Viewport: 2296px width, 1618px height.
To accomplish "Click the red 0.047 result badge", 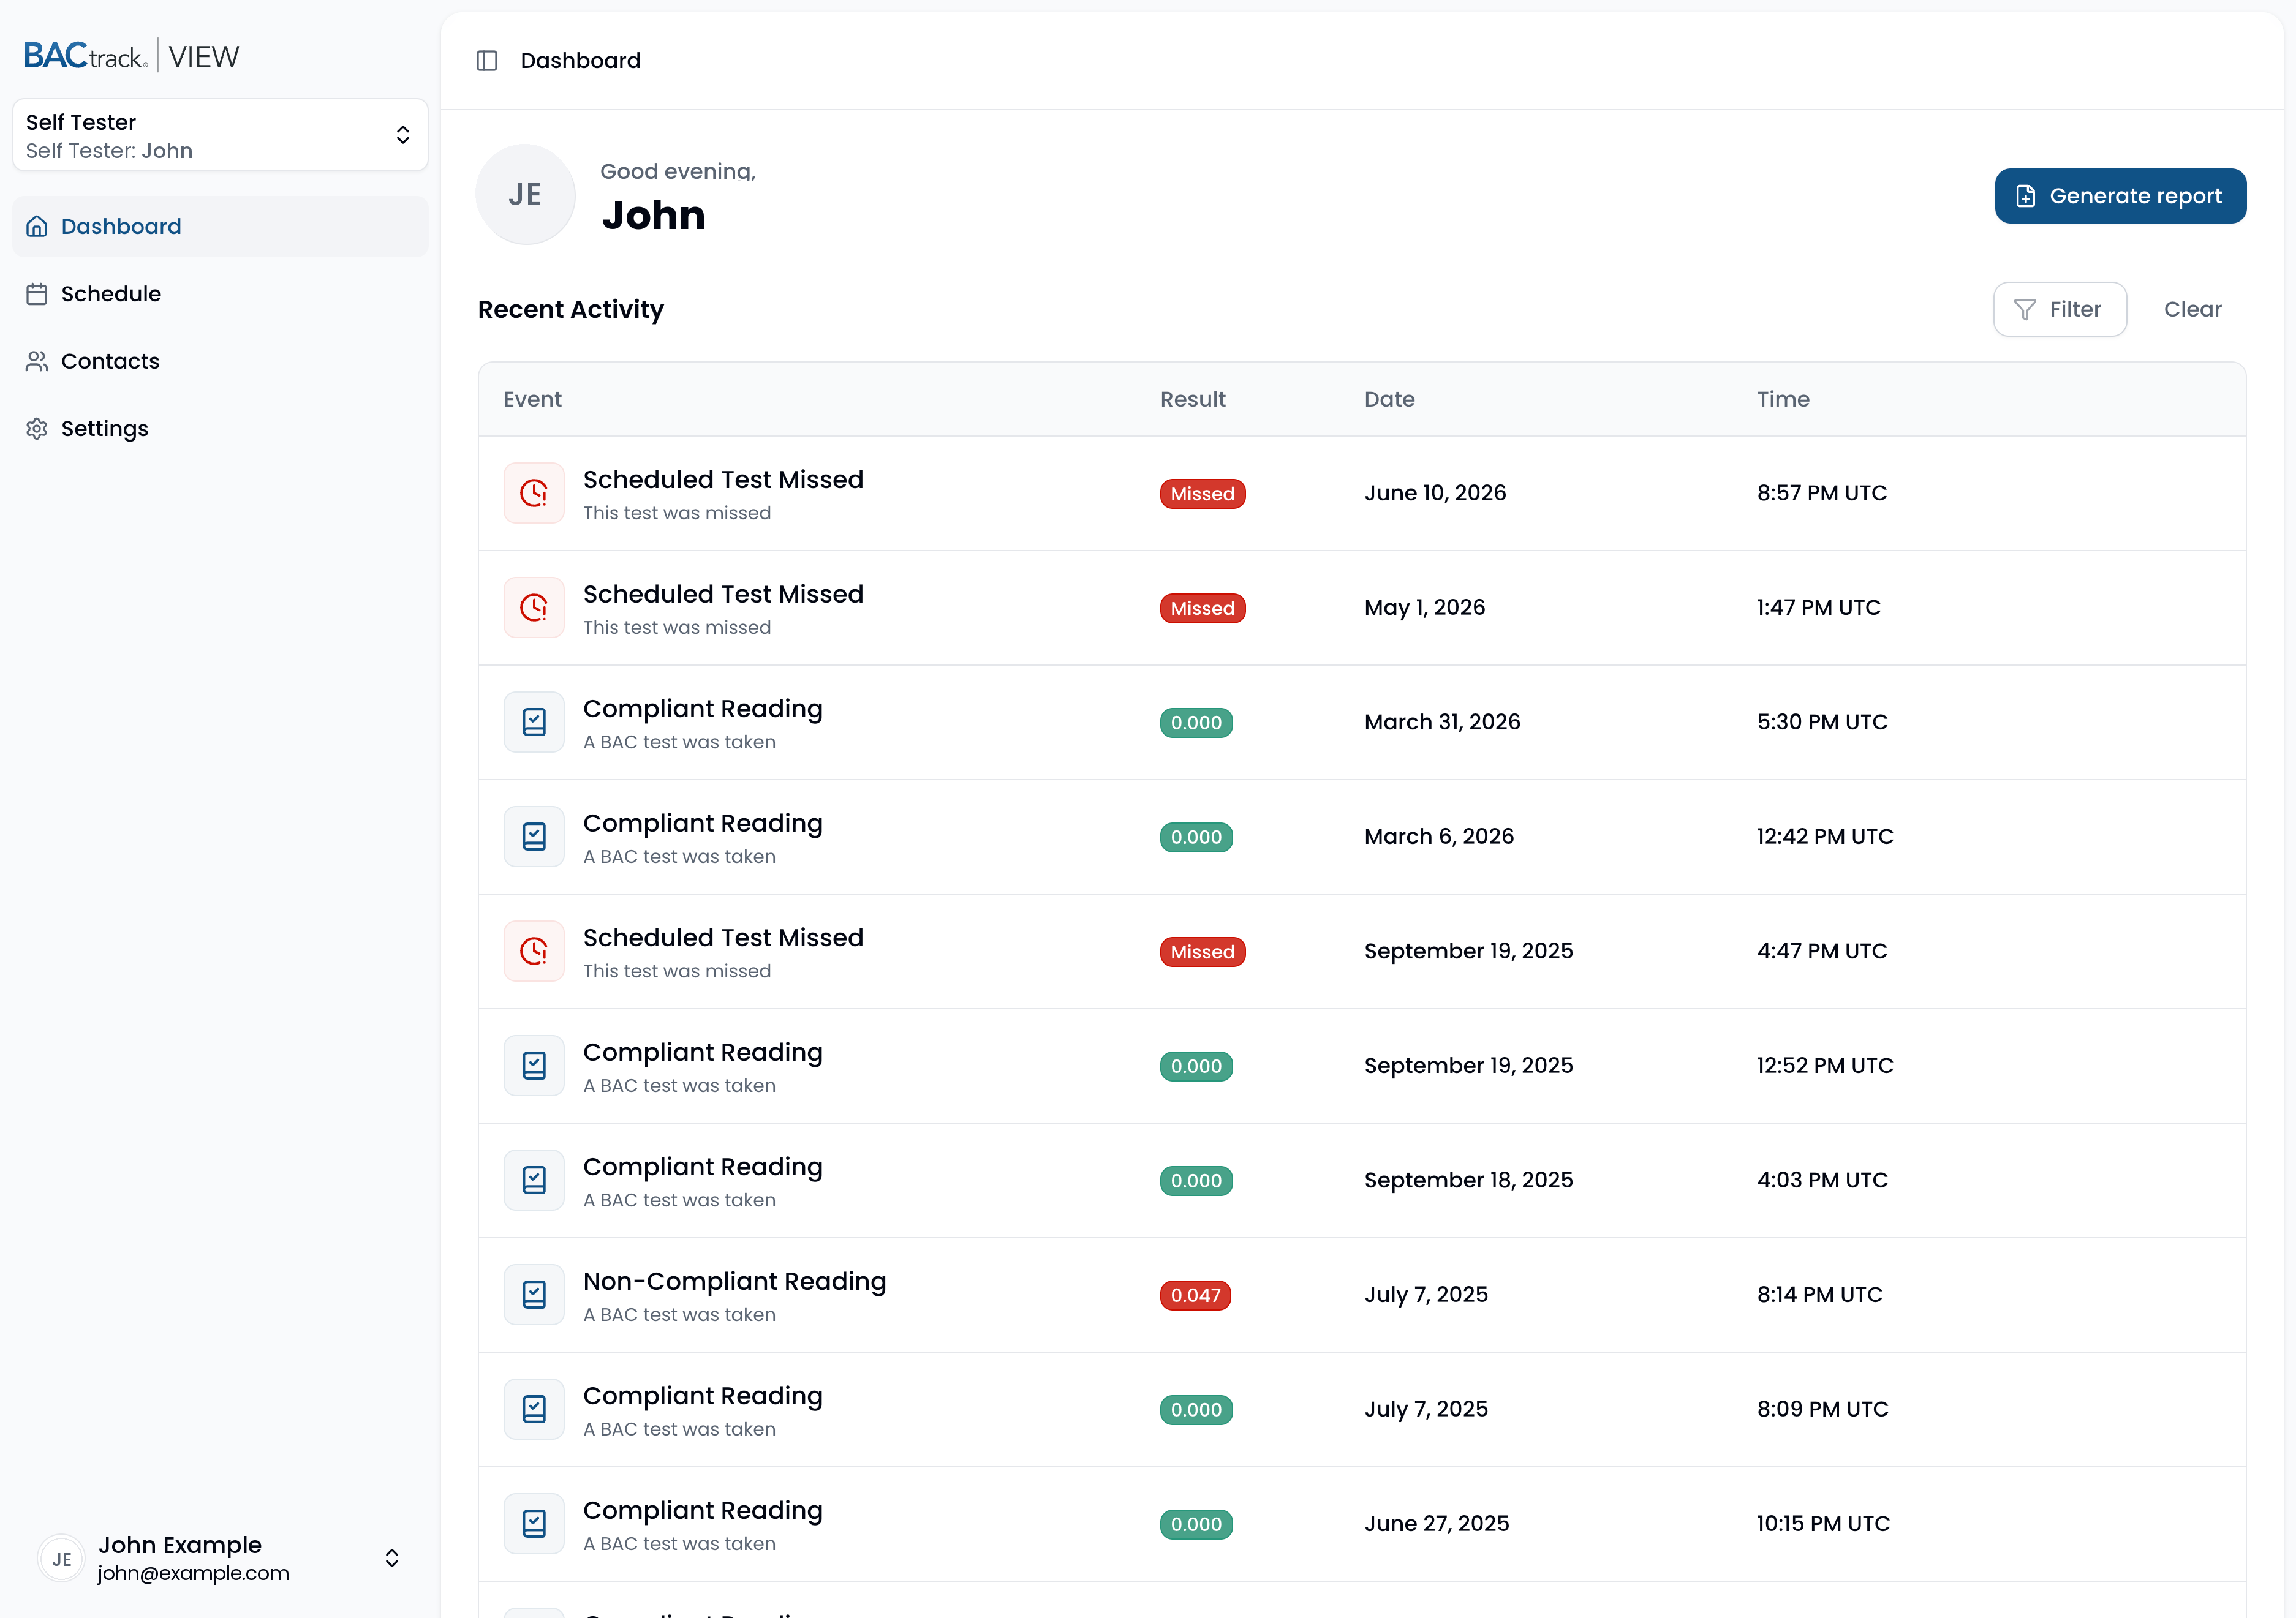I will [x=1195, y=1295].
